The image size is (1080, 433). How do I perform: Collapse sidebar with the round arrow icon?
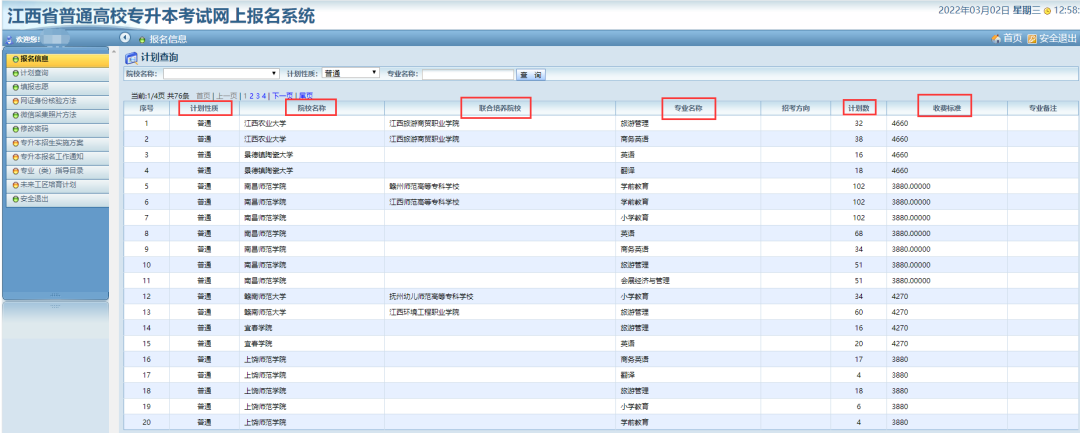point(125,38)
